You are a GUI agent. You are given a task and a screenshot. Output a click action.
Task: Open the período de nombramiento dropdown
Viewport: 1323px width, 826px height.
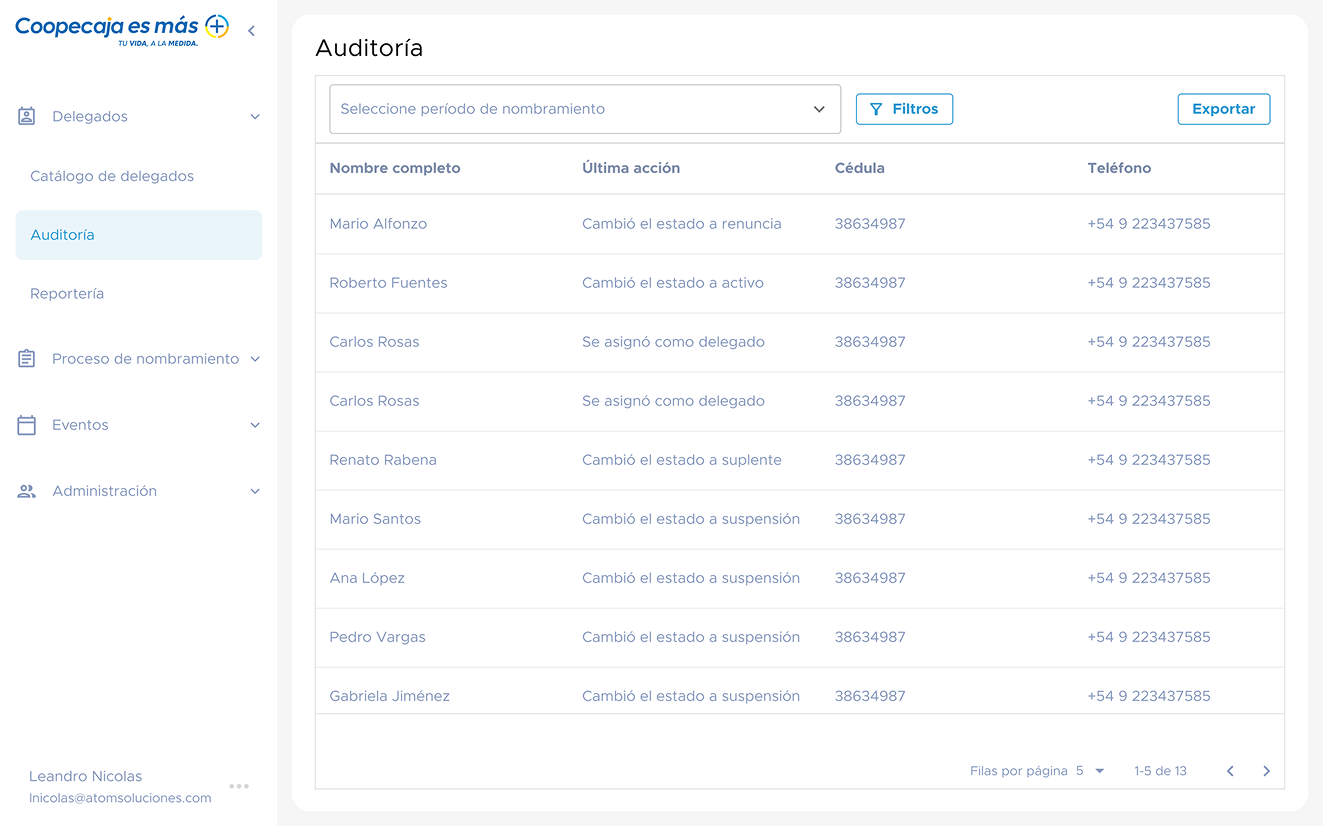[x=584, y=109]
